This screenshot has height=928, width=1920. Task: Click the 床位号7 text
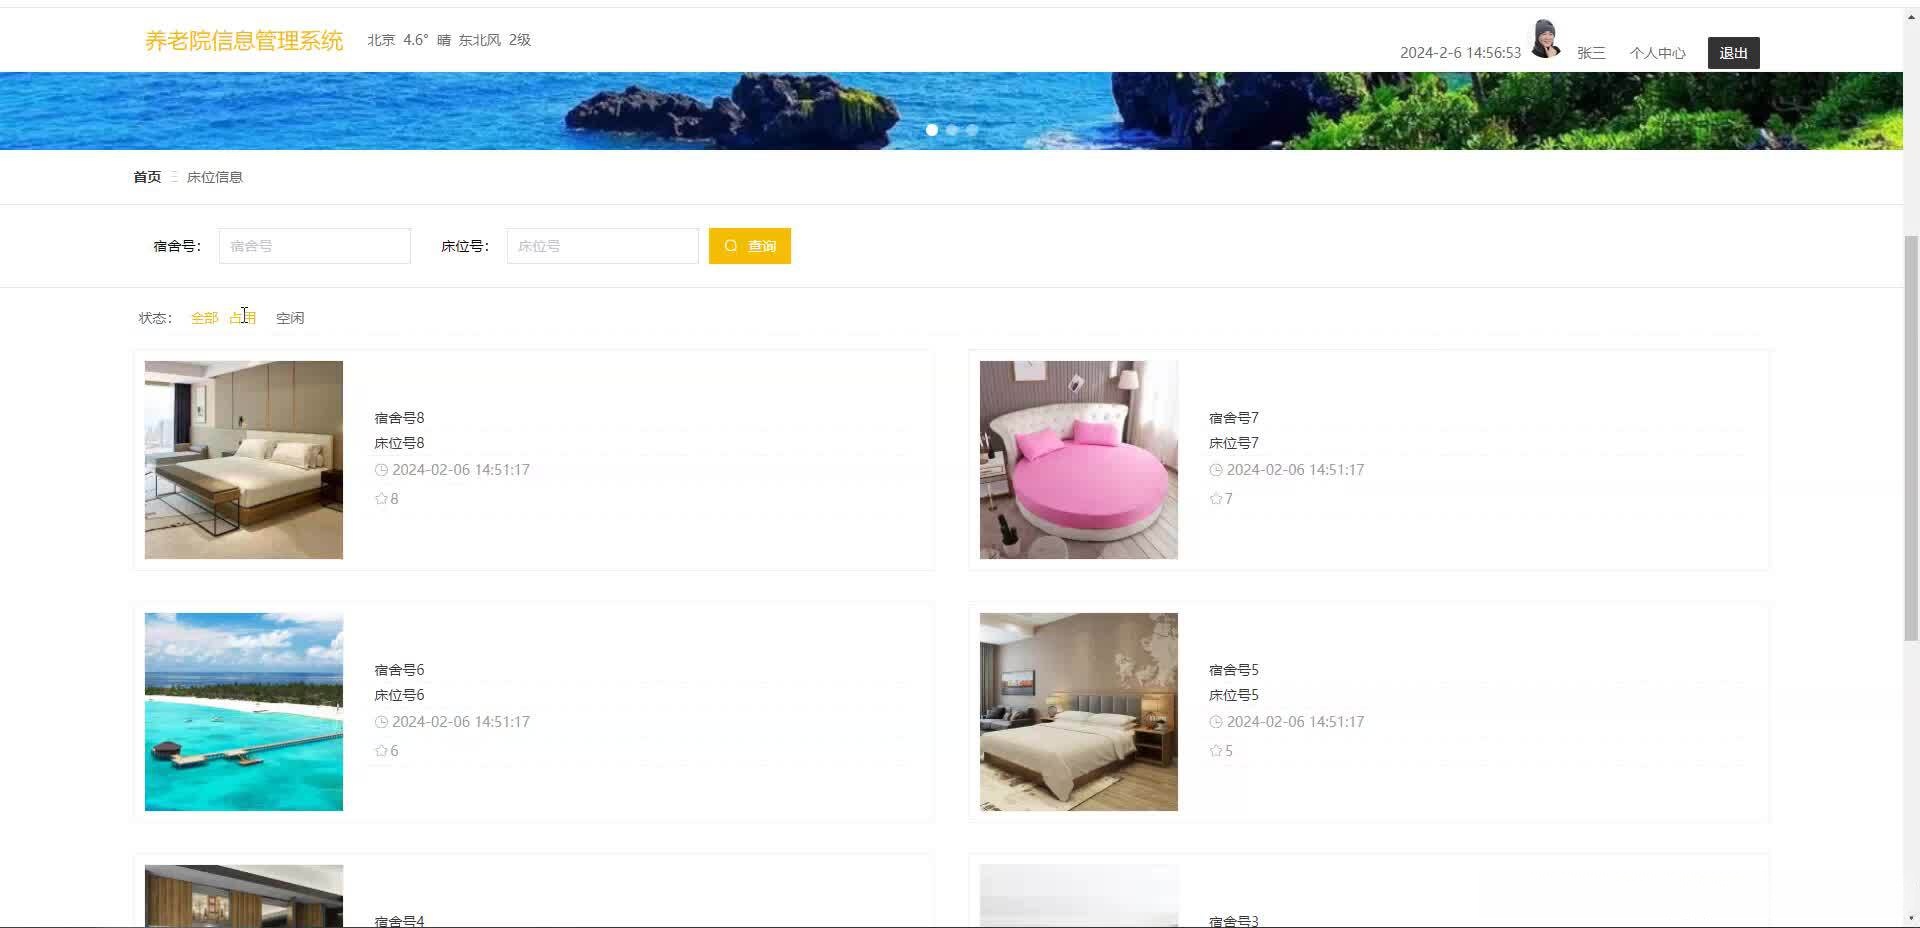1234,443
